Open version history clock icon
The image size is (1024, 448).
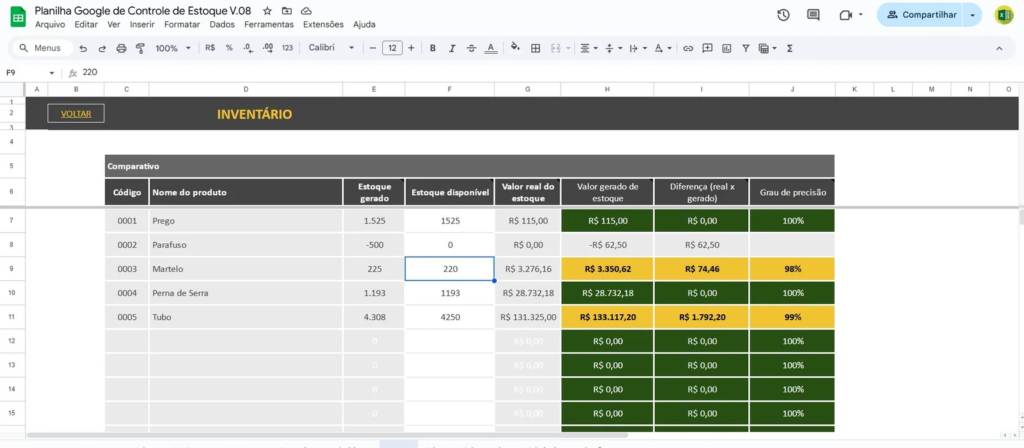(783, 15)
